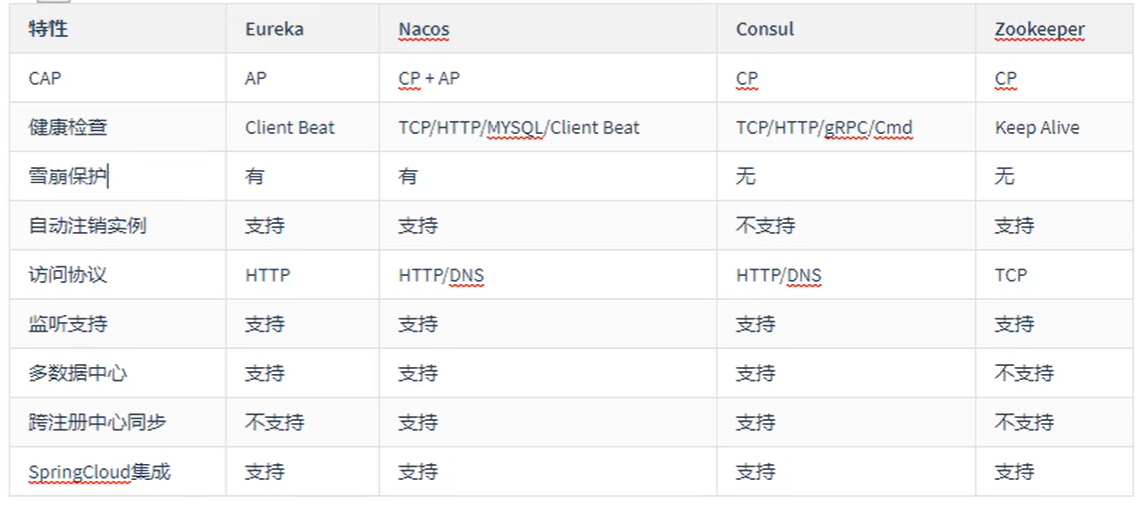Click Zookeeper's 支持 in SpringCloud集成 row
This screenshot has width=1144, height=505.
(1014, 471)
